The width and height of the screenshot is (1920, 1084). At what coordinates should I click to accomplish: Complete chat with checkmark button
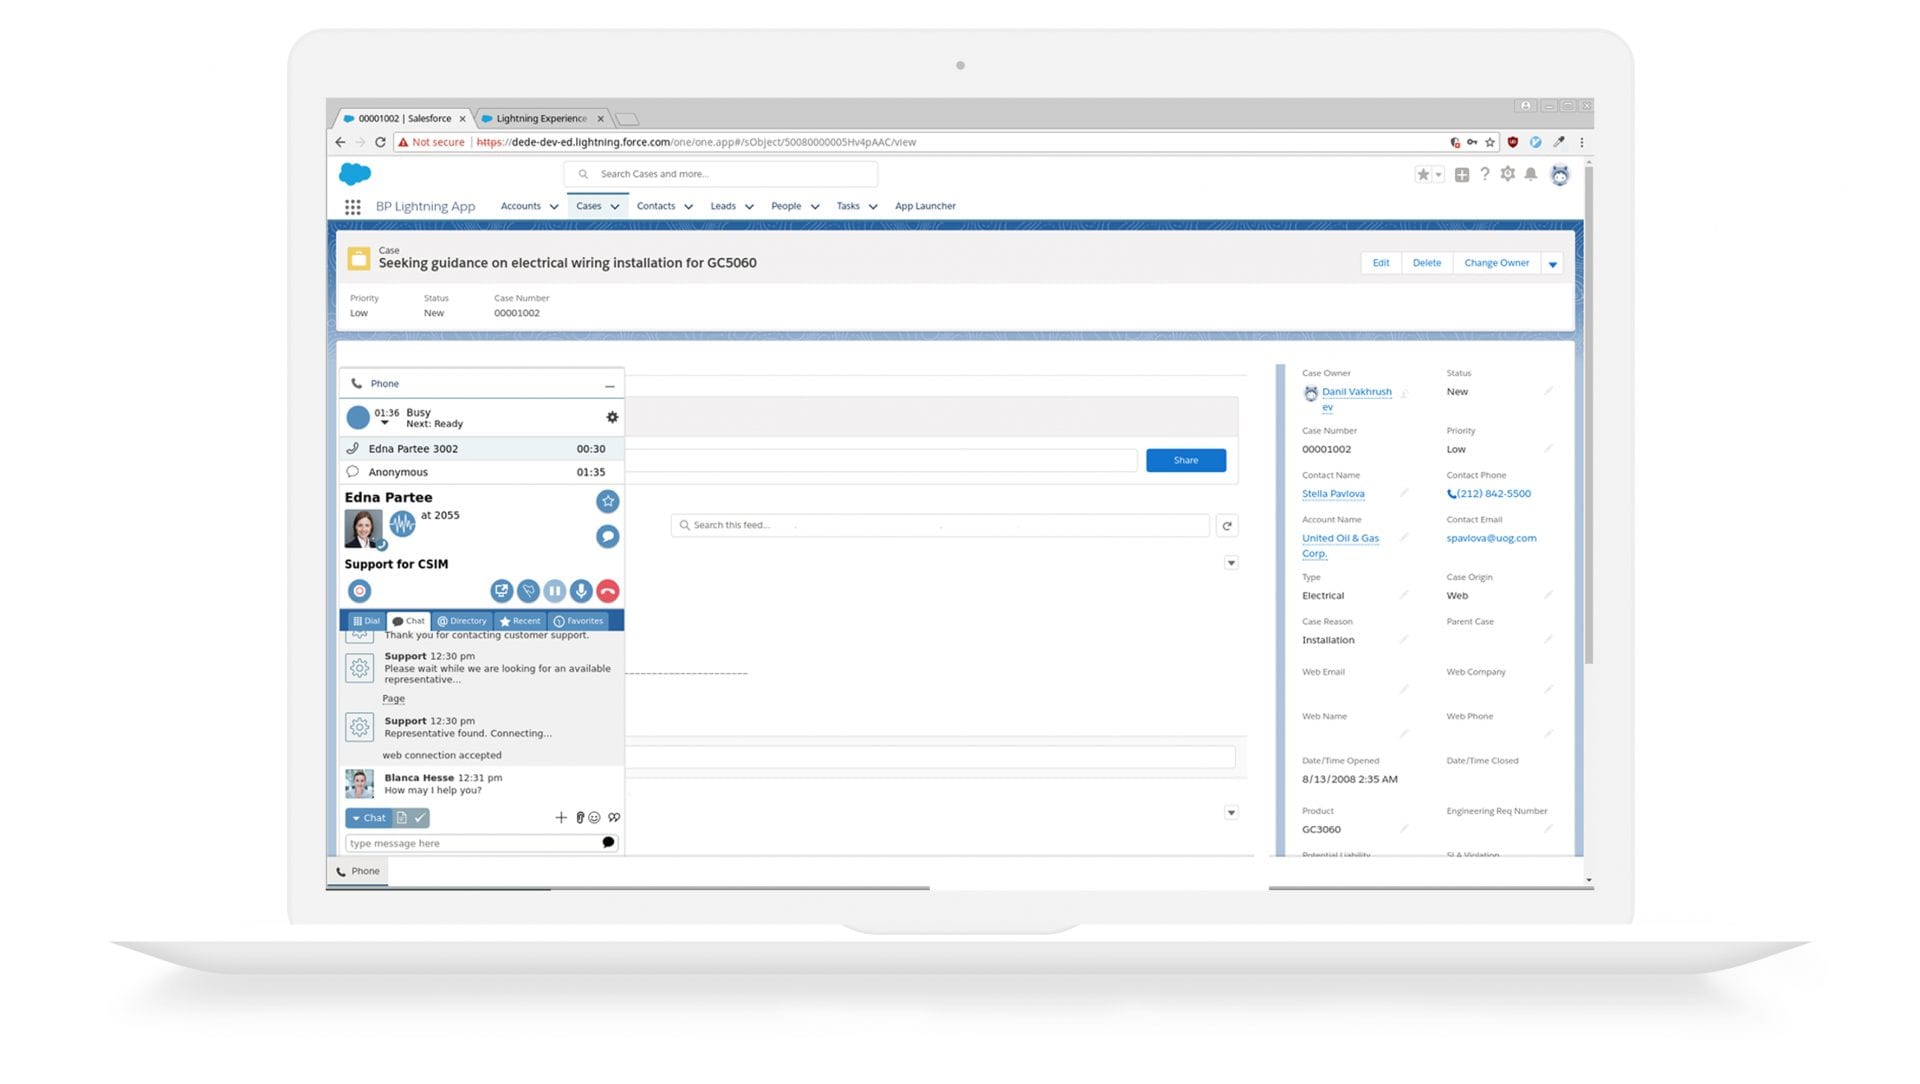[x=420, y=818]
